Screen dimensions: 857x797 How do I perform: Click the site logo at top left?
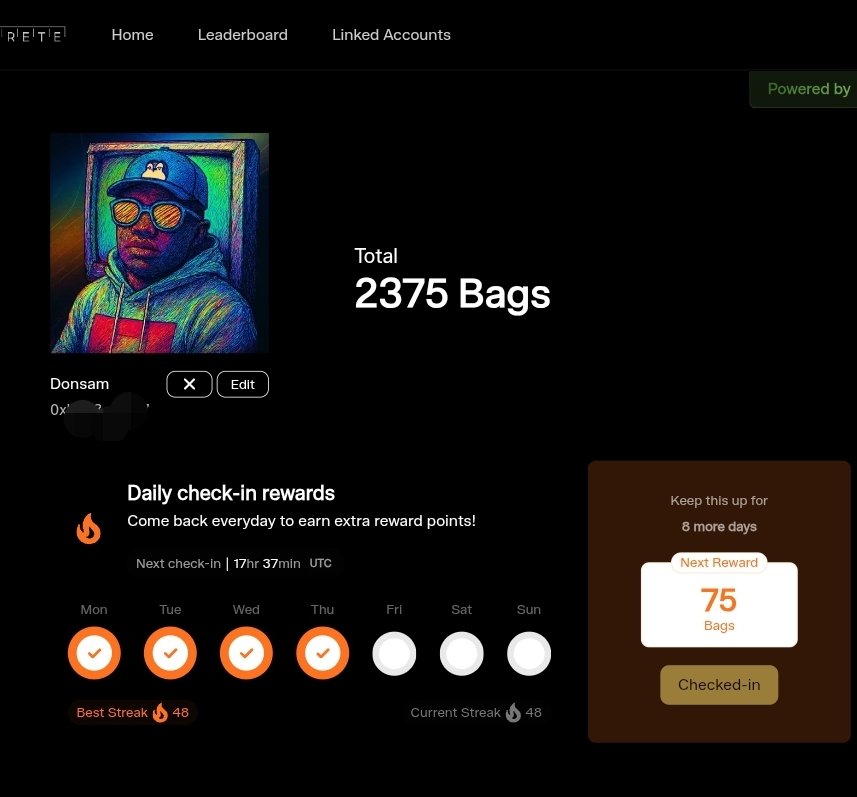(x=33, y=36)
